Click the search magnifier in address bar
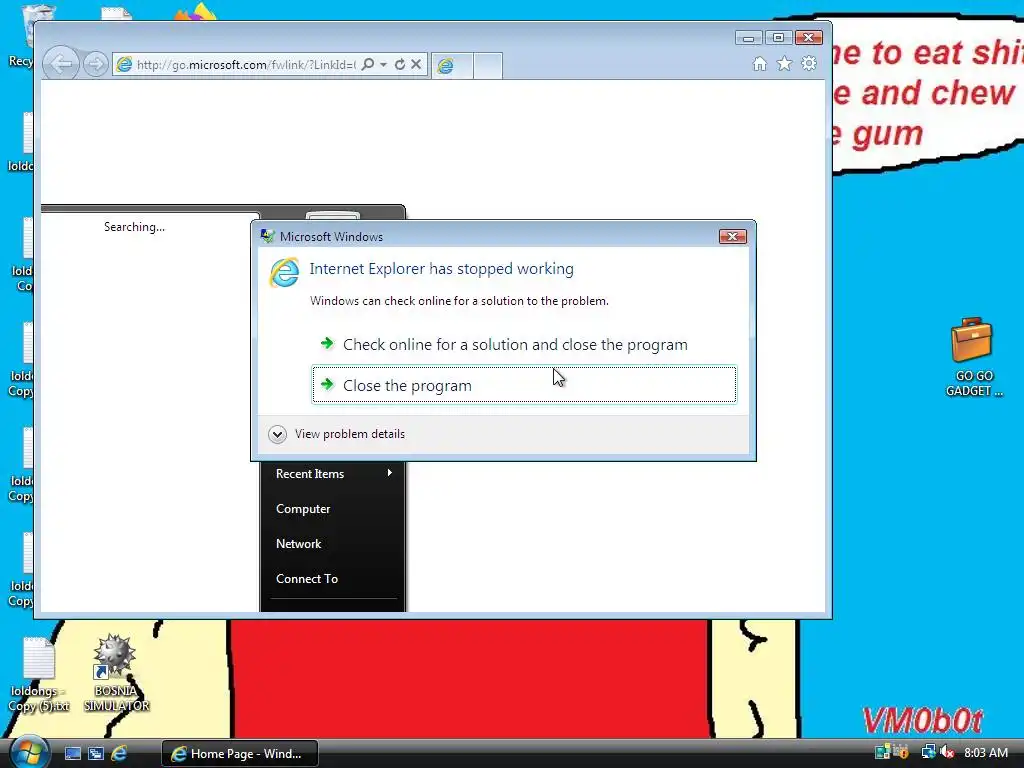 pyautogui.click(x=368, y=64)
